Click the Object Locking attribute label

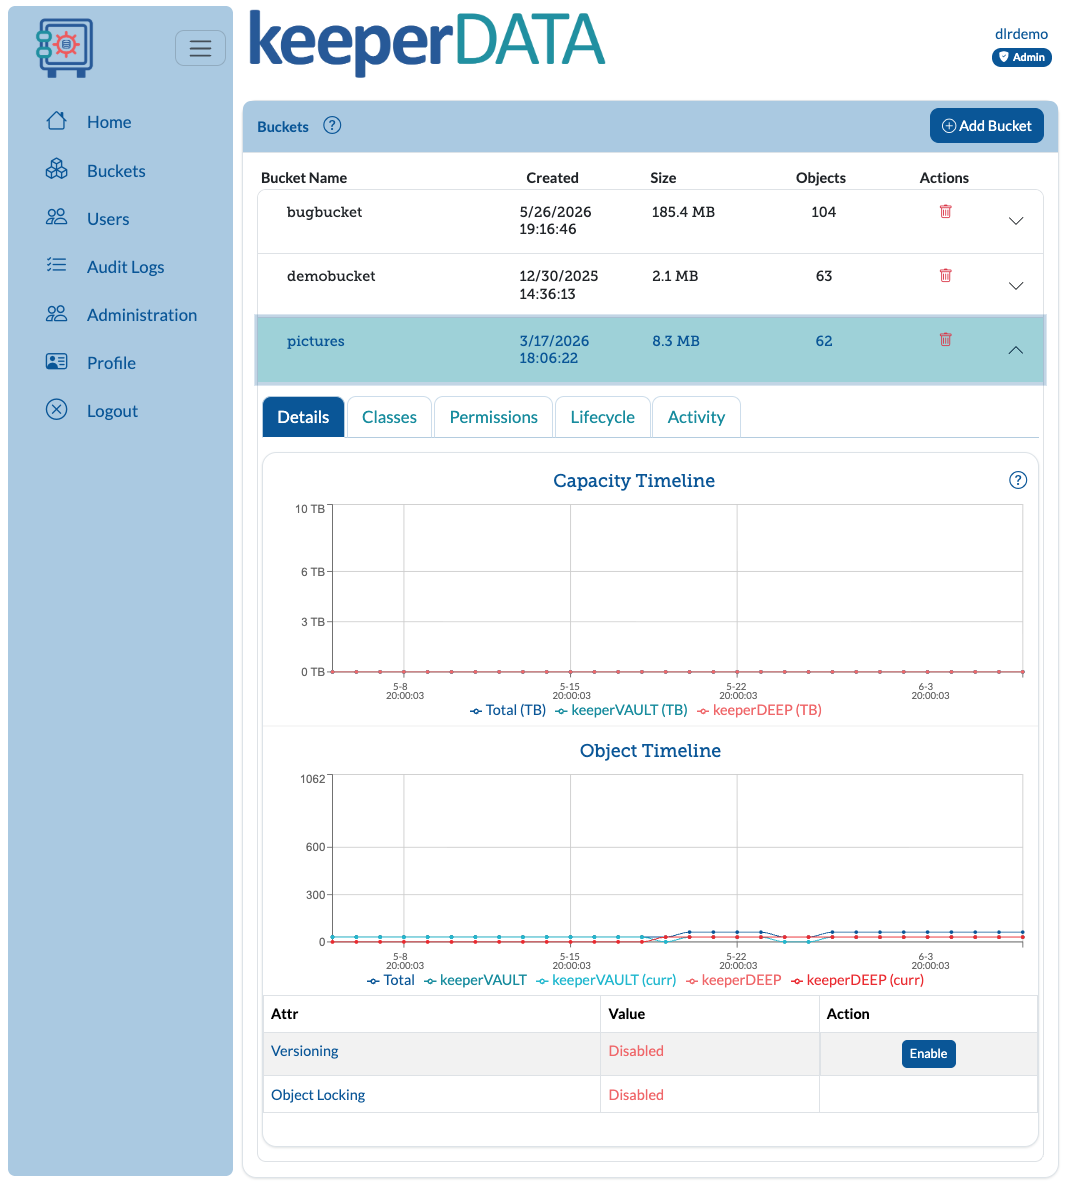[318, 1095]
